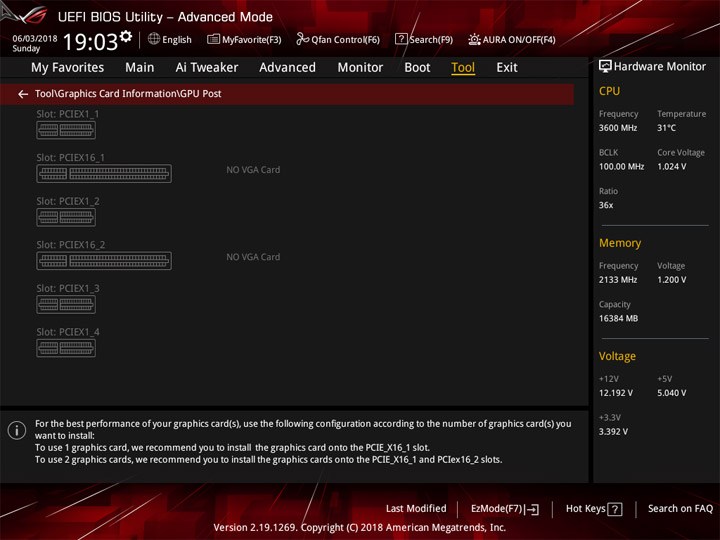Image resolution: width=720 pixels, height=540 pixels.
Task: Click the PCIEX16_2 slot graphic
Action: 104,261
